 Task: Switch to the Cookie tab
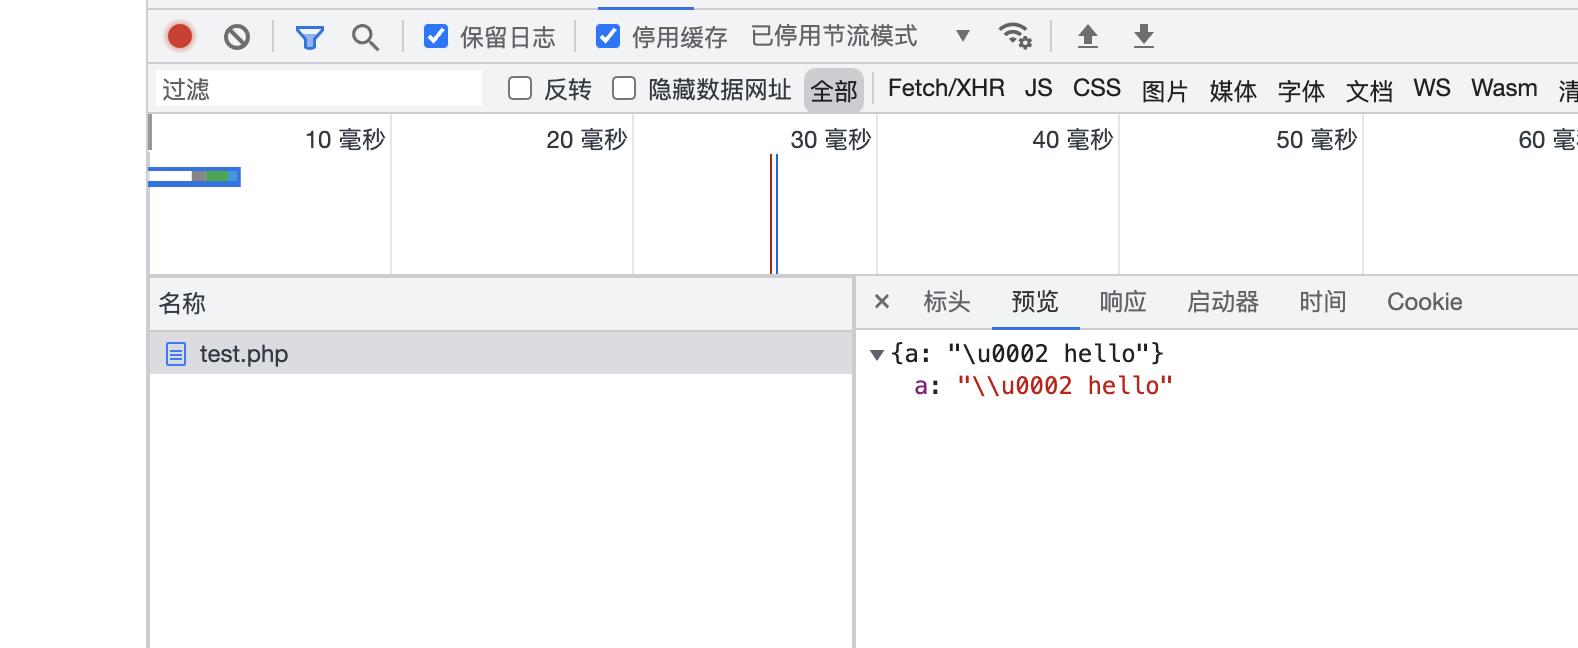coord(1425,302)
